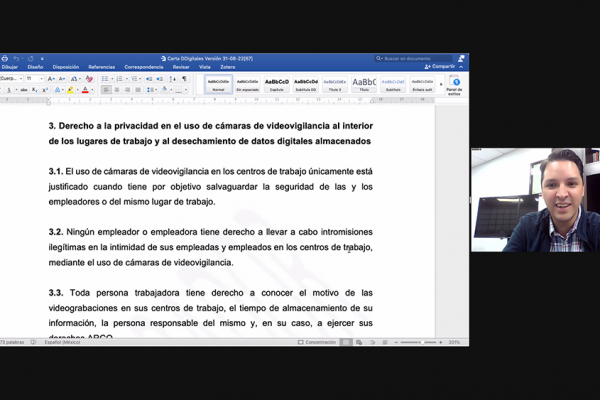Click the user account icon
The height and width of the screenshot is (400, 600).
tap(461, 58)
